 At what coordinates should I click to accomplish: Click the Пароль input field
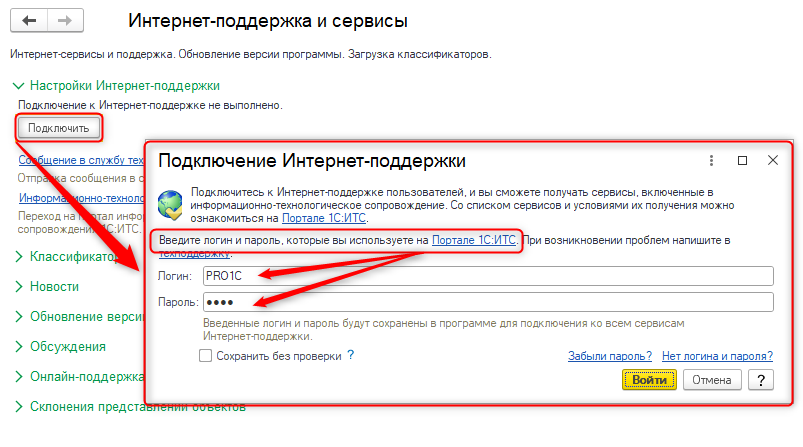pos(488,302)
